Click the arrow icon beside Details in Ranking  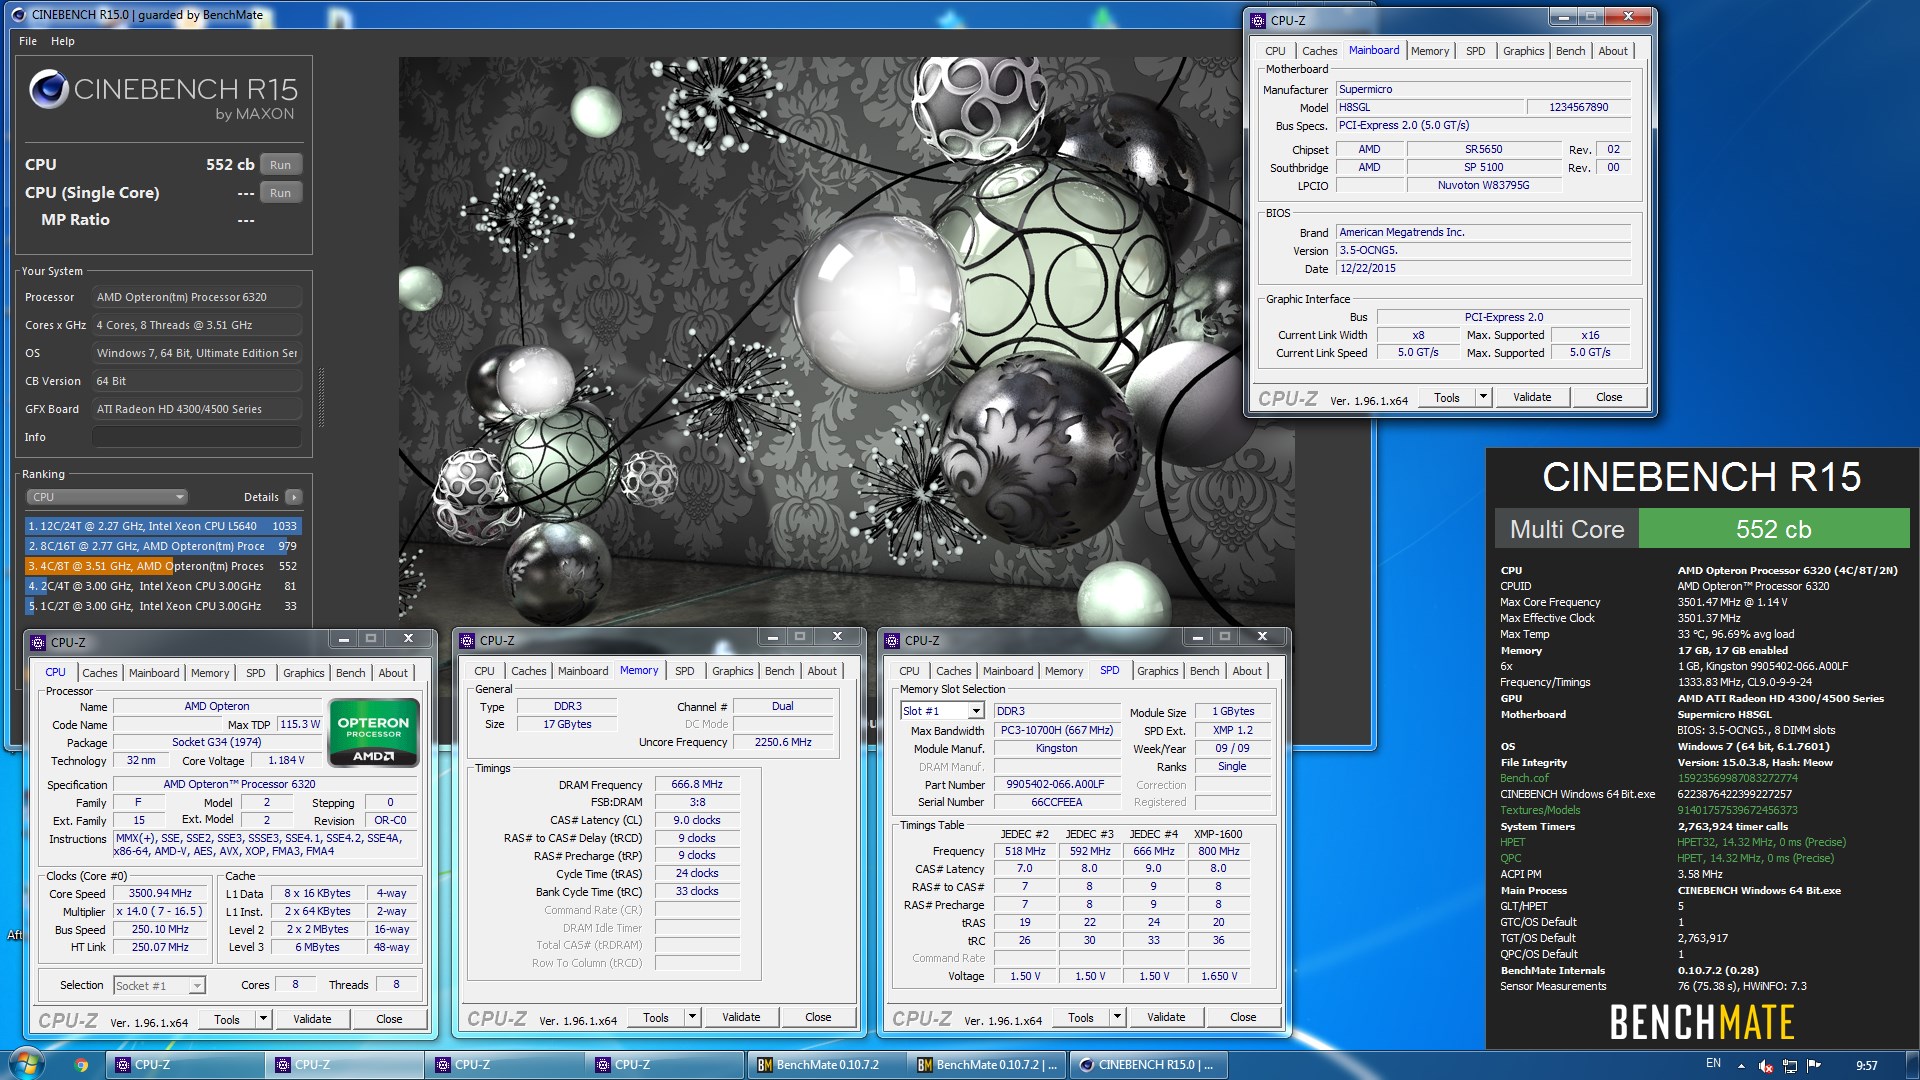(x=293, y=497)
